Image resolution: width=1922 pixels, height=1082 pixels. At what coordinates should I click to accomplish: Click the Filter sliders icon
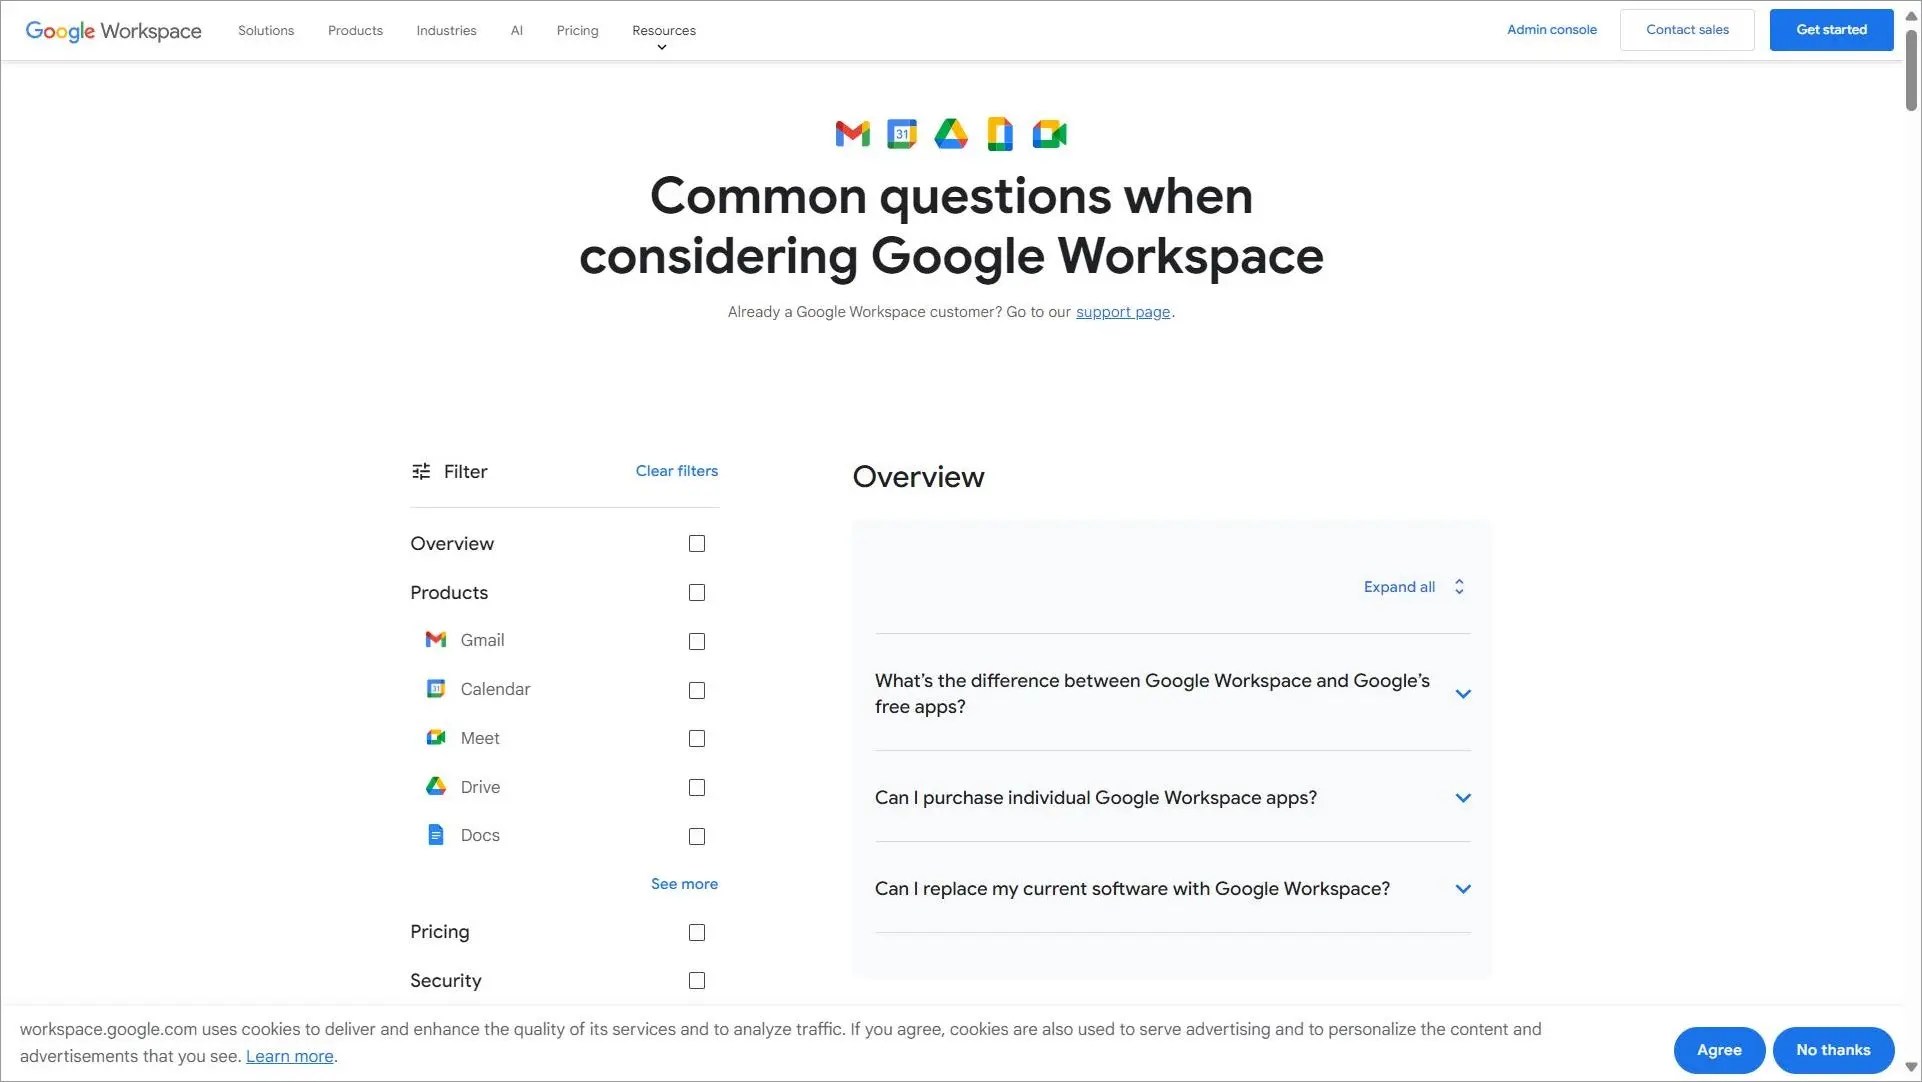click(421, 471)
